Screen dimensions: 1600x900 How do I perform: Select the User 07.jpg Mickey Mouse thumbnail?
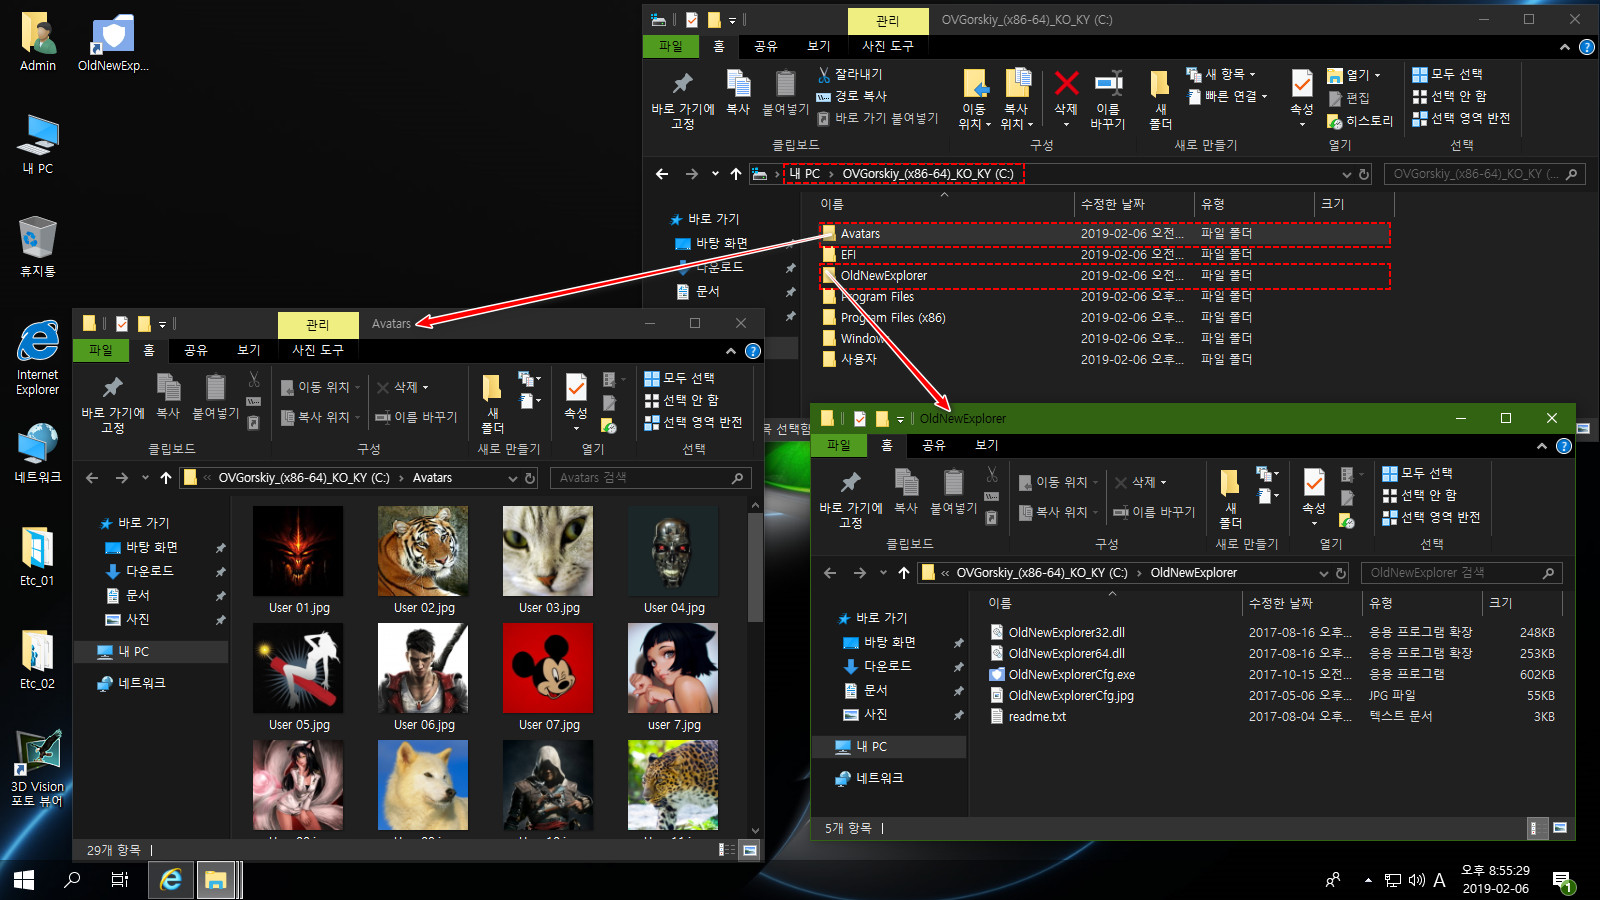tap(548, 677)
